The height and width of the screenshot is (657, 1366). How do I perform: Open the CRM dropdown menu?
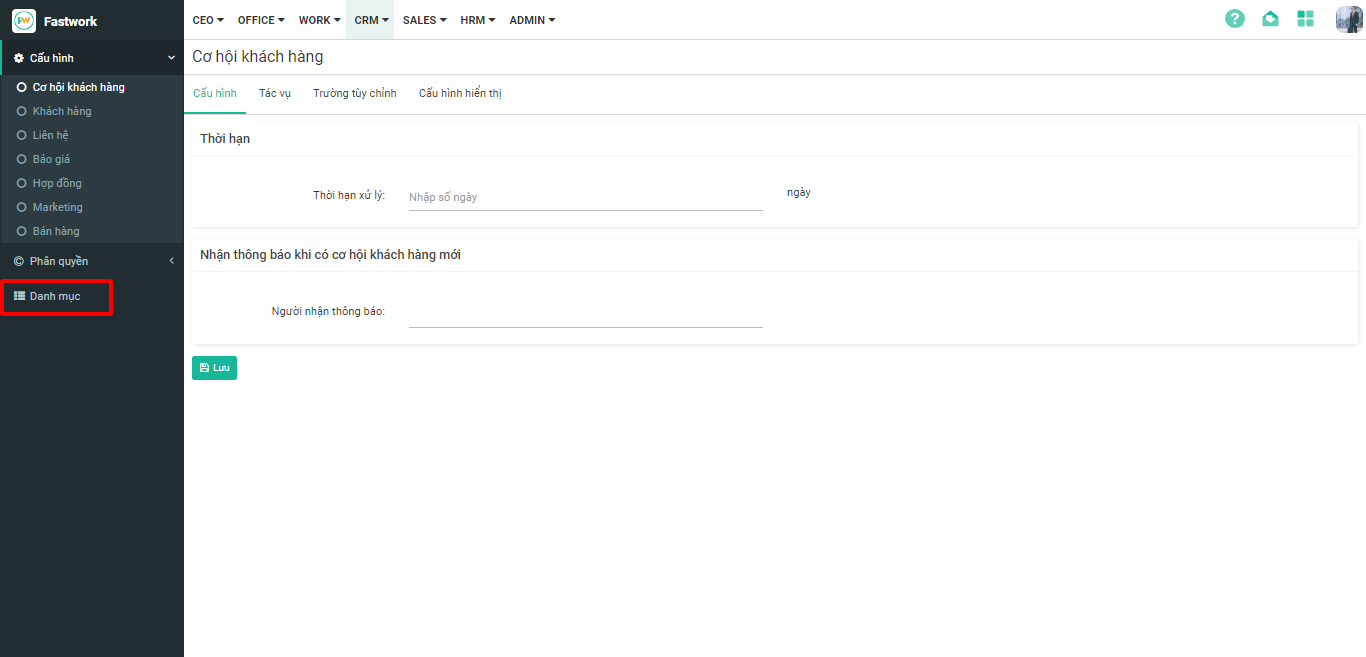point(371,20)
